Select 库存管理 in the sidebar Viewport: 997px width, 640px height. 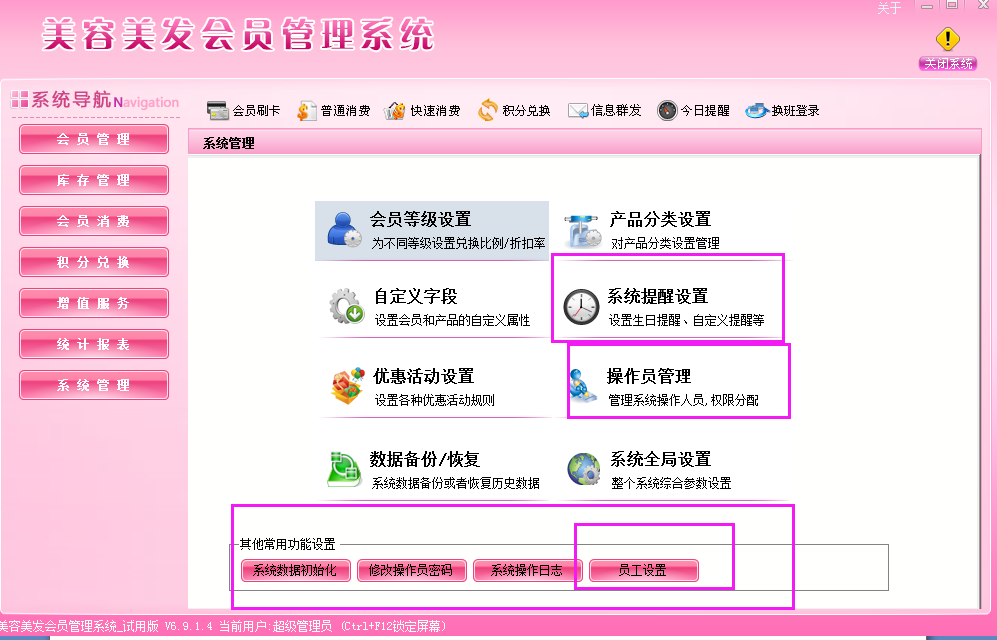(x=94, y=180)
